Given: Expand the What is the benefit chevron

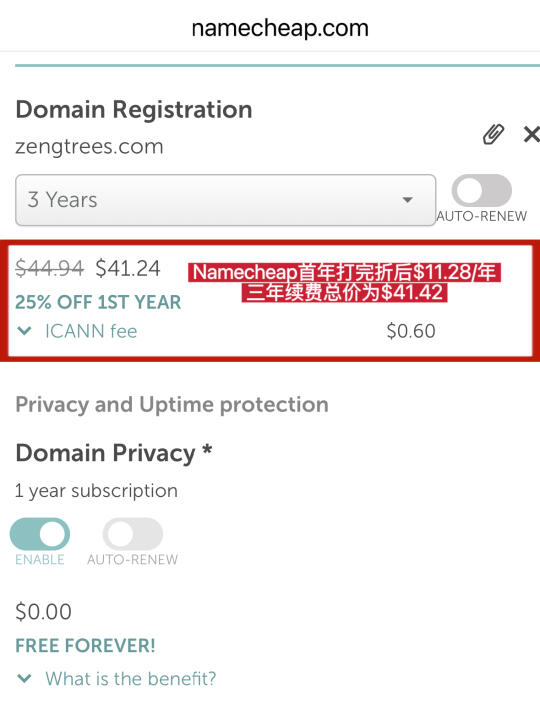Looking at the screenshot, I should [24, 678].
